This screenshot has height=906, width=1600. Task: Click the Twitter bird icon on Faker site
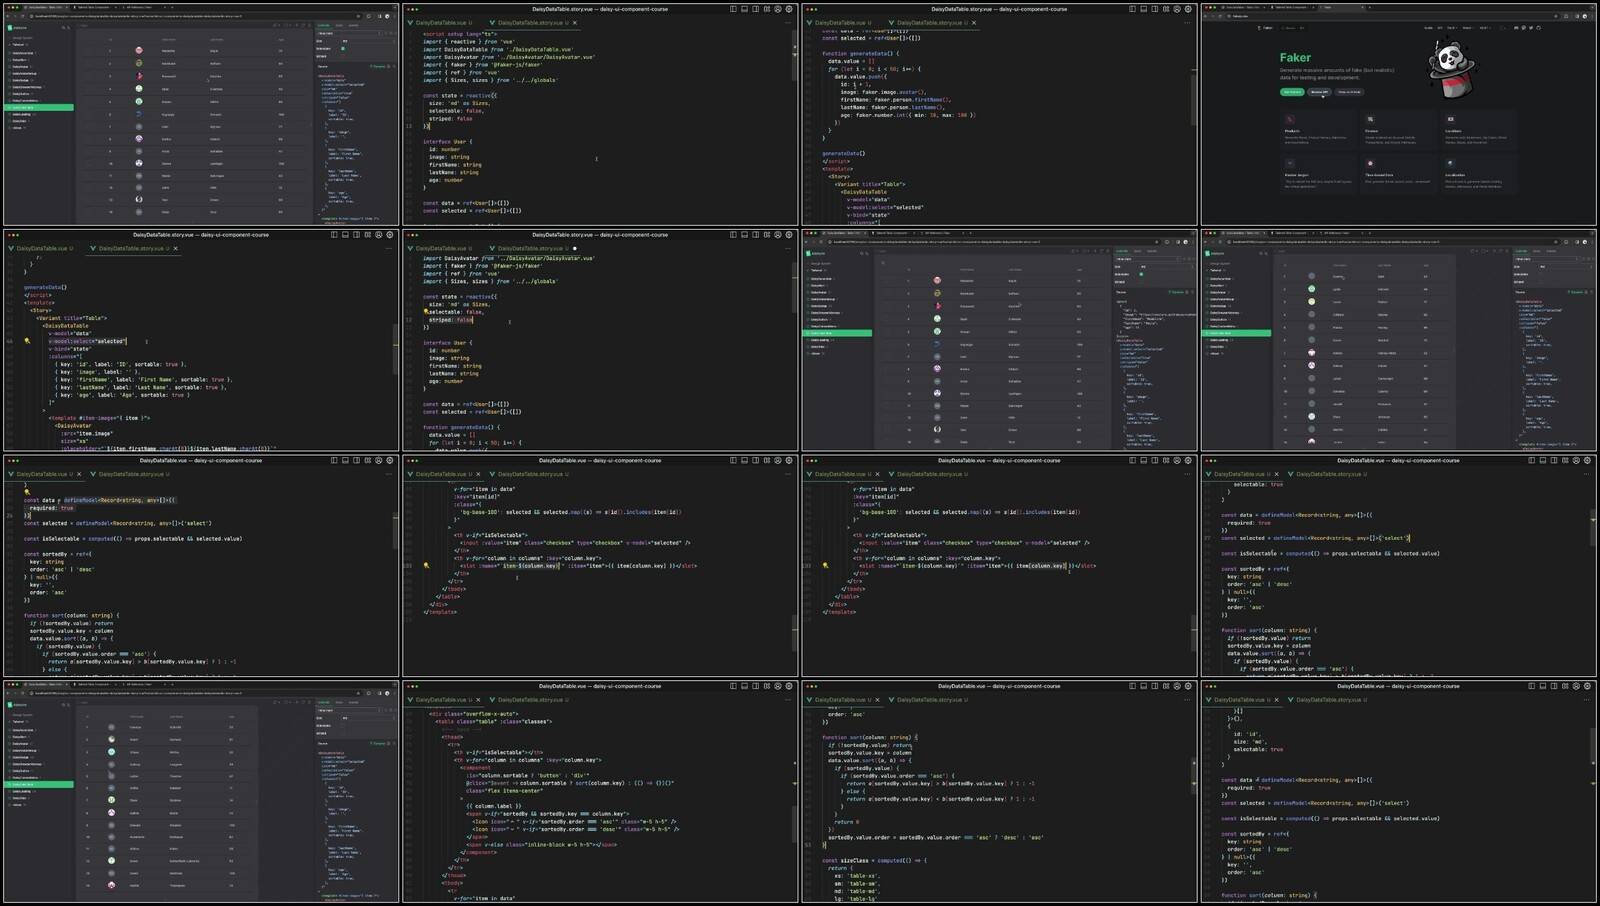1531,28
